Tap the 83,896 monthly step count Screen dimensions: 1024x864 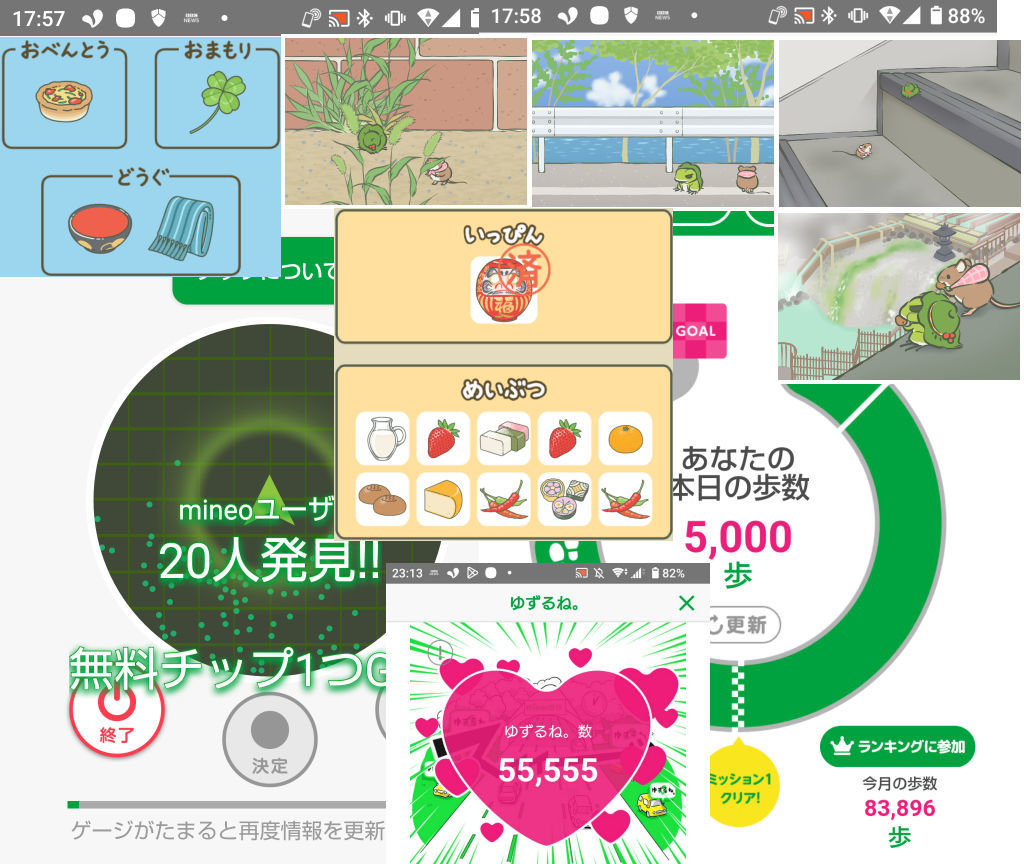[x=899, y=808]
